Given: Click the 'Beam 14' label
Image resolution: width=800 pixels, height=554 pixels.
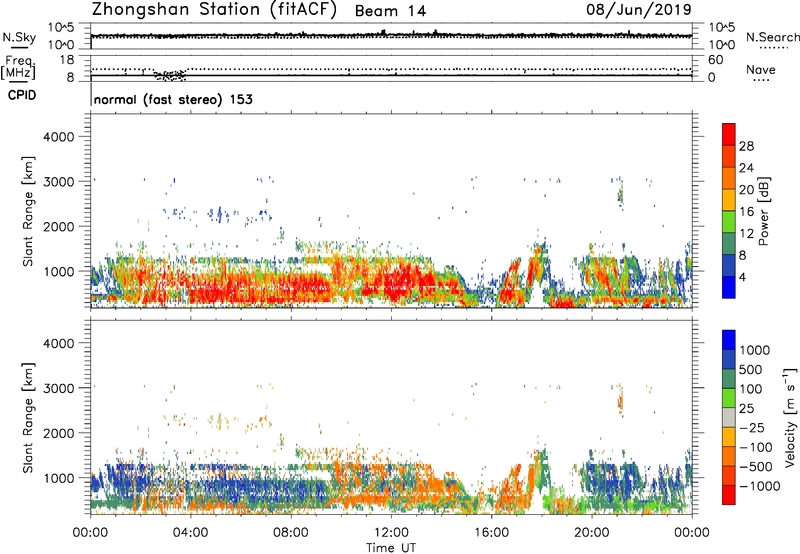Looking at the screenshot, I should click(390, 11).
